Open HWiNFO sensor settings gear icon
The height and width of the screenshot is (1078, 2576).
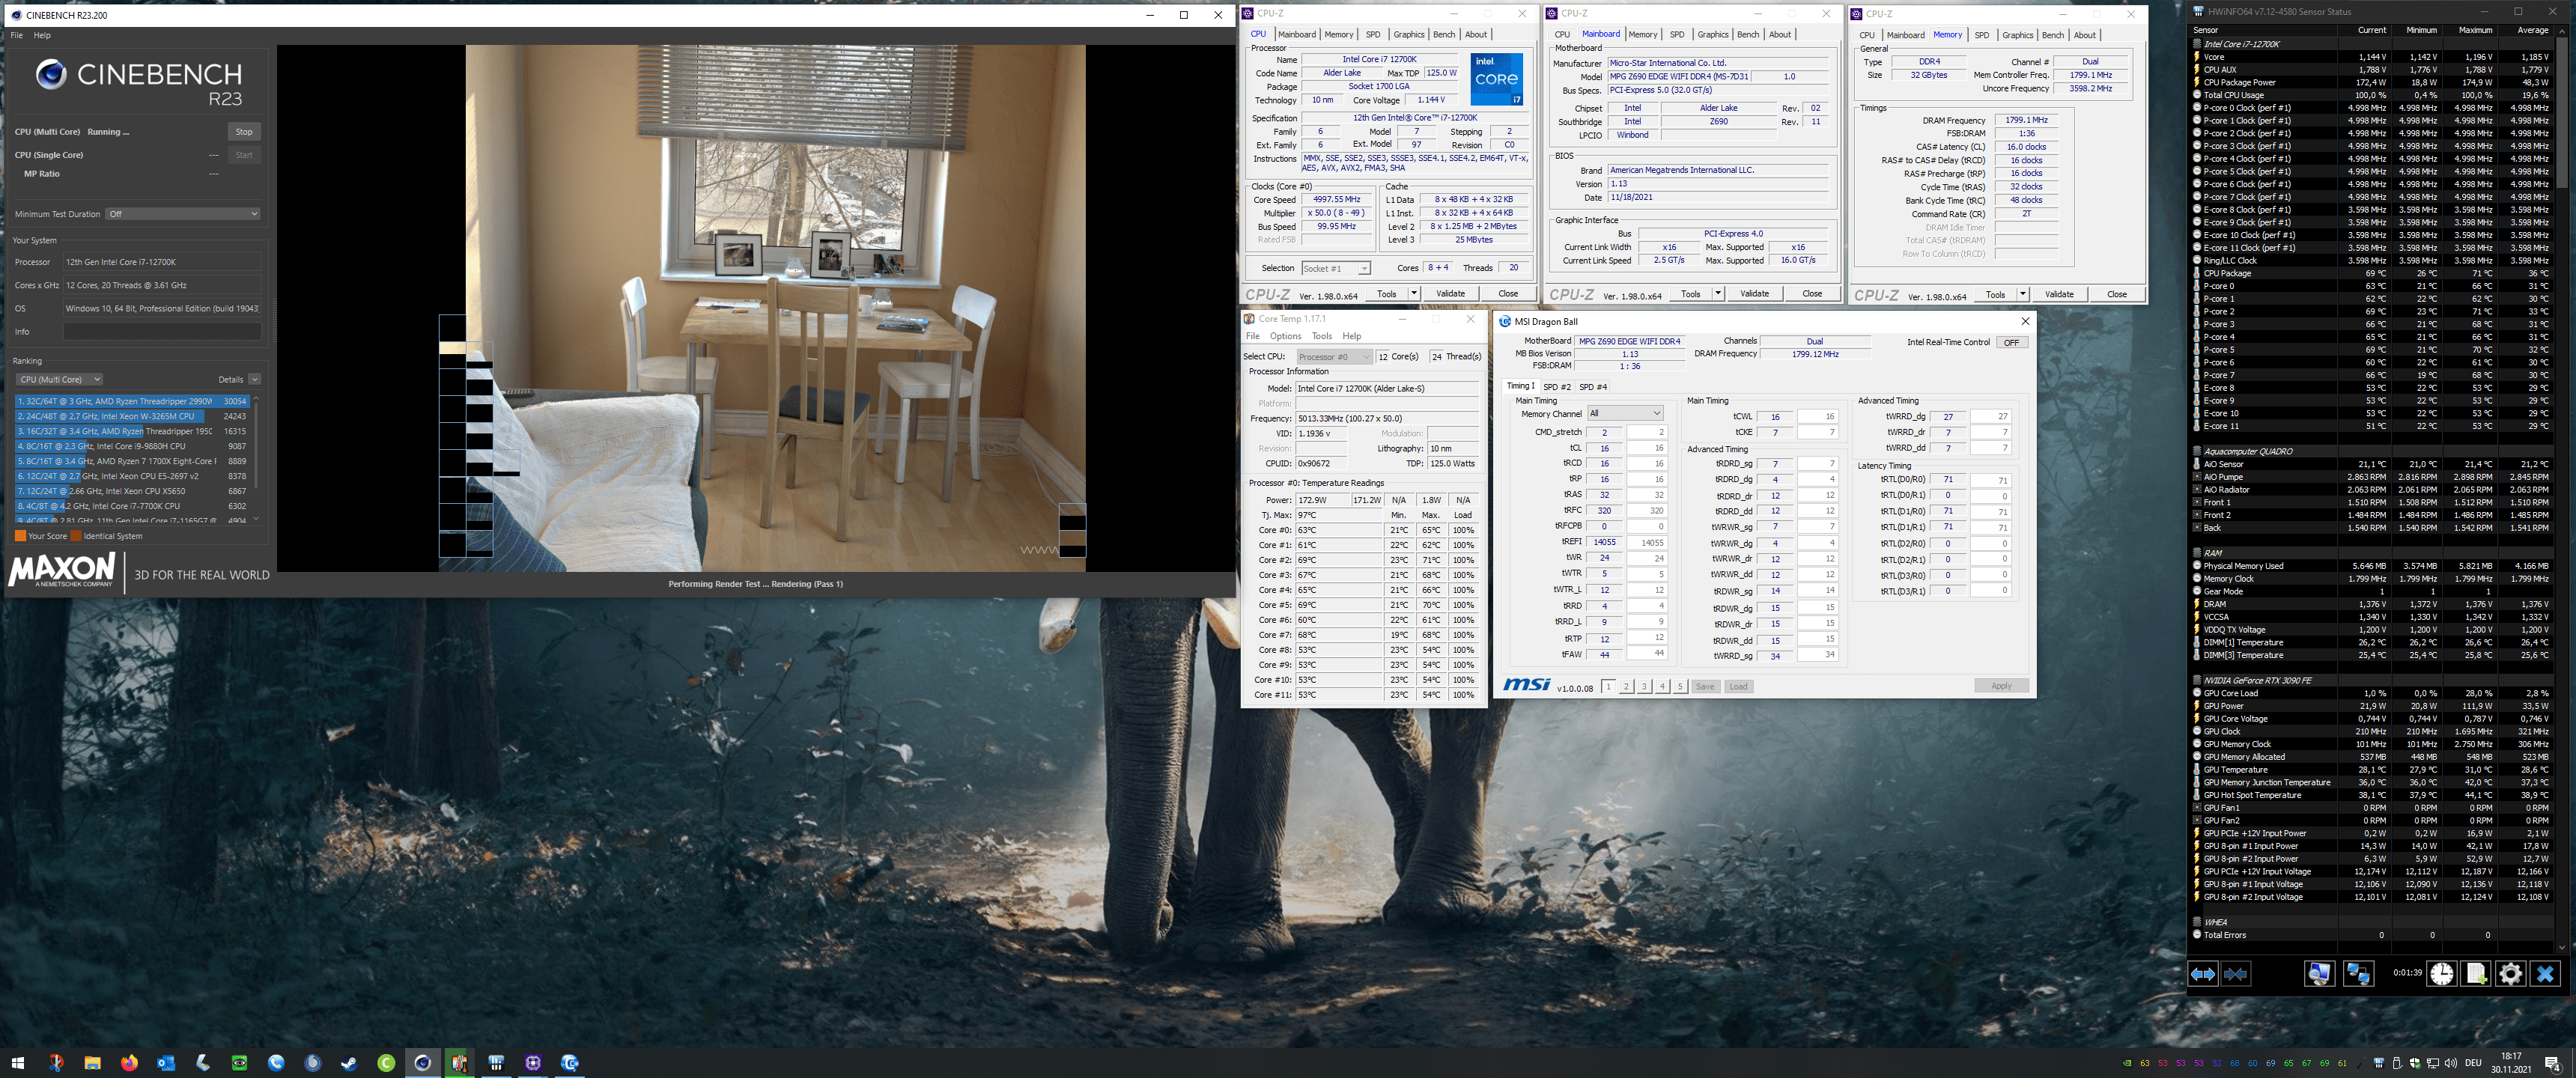[2510, 973]
